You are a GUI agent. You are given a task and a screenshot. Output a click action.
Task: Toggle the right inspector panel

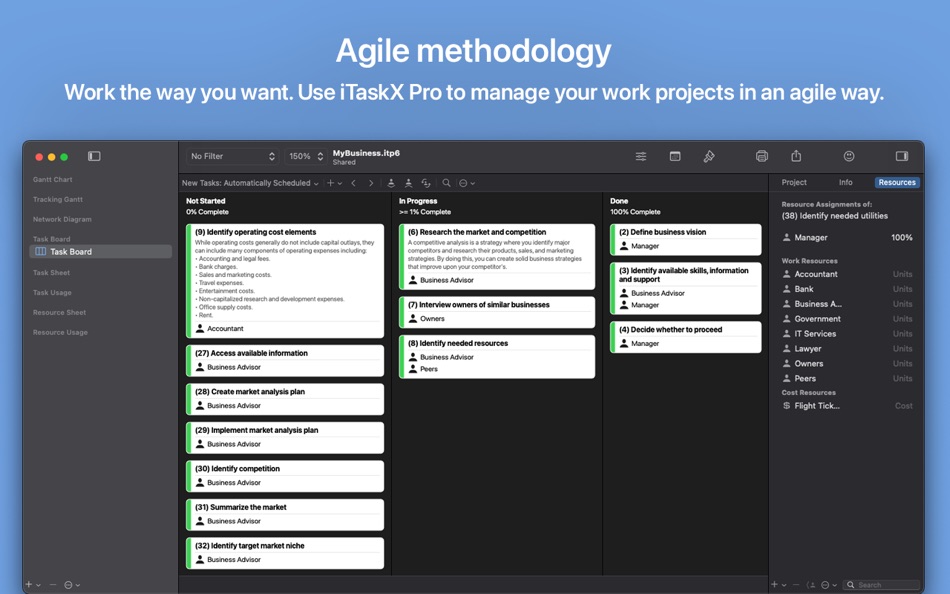(902, 156)
